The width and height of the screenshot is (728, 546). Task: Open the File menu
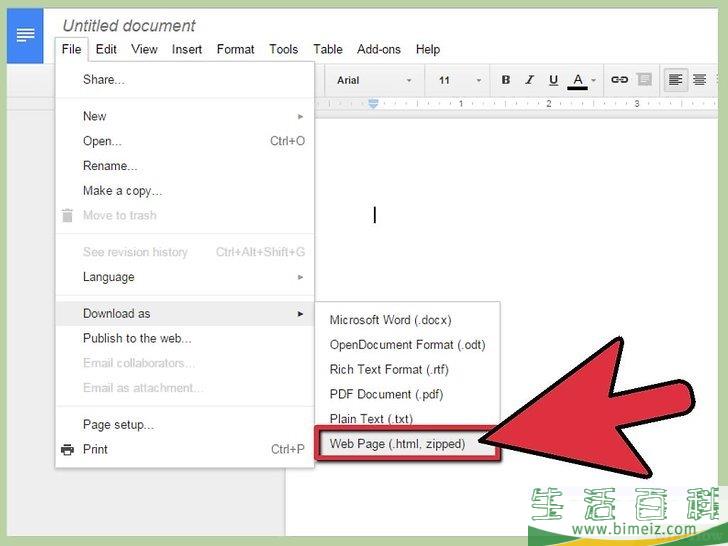click(x=71, y=49)
